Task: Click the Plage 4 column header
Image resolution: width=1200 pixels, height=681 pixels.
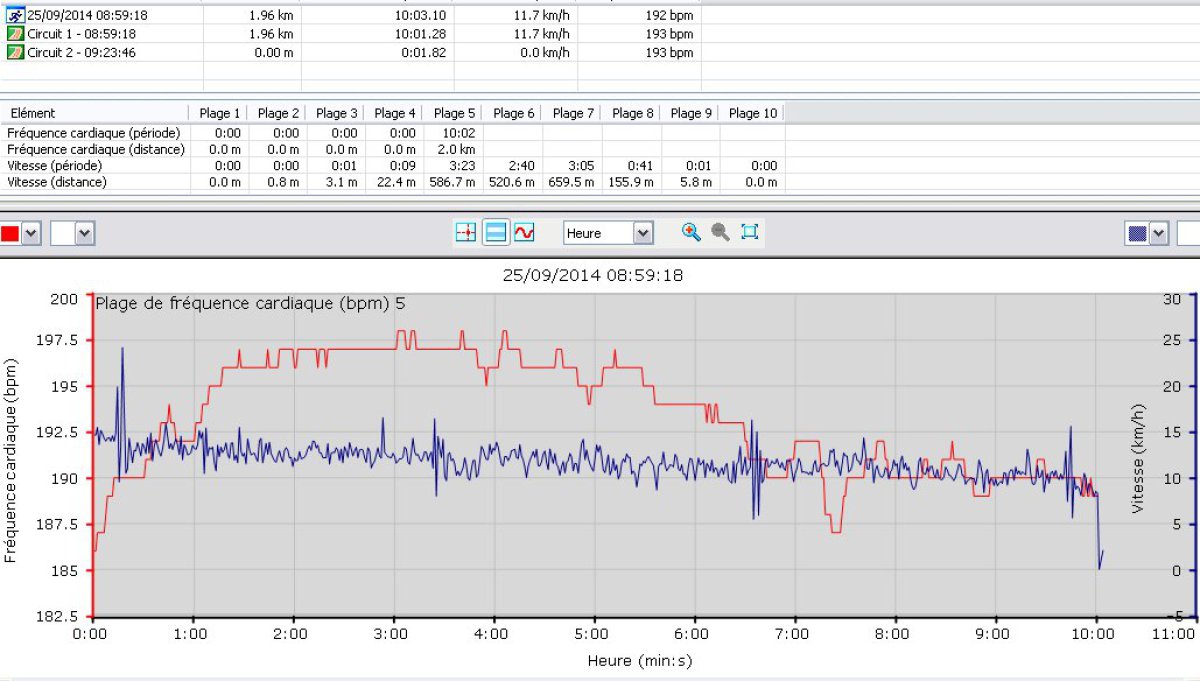Action: pos(396,113)
